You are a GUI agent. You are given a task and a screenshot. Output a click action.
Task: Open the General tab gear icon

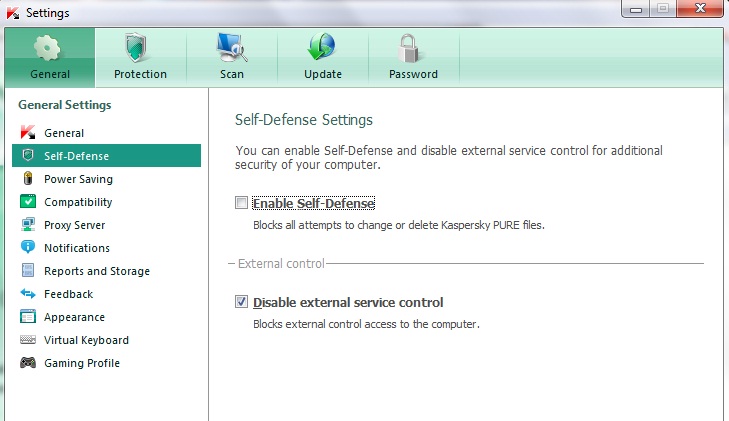[x=47, y=48]
